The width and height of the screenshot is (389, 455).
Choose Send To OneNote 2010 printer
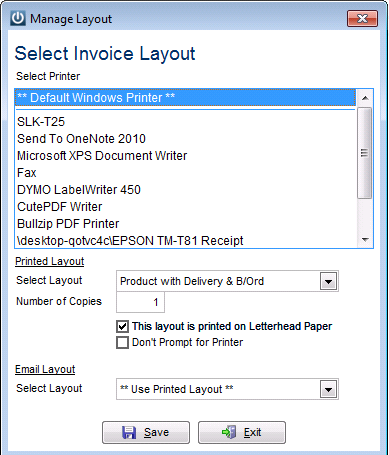(x=185, y=139)
